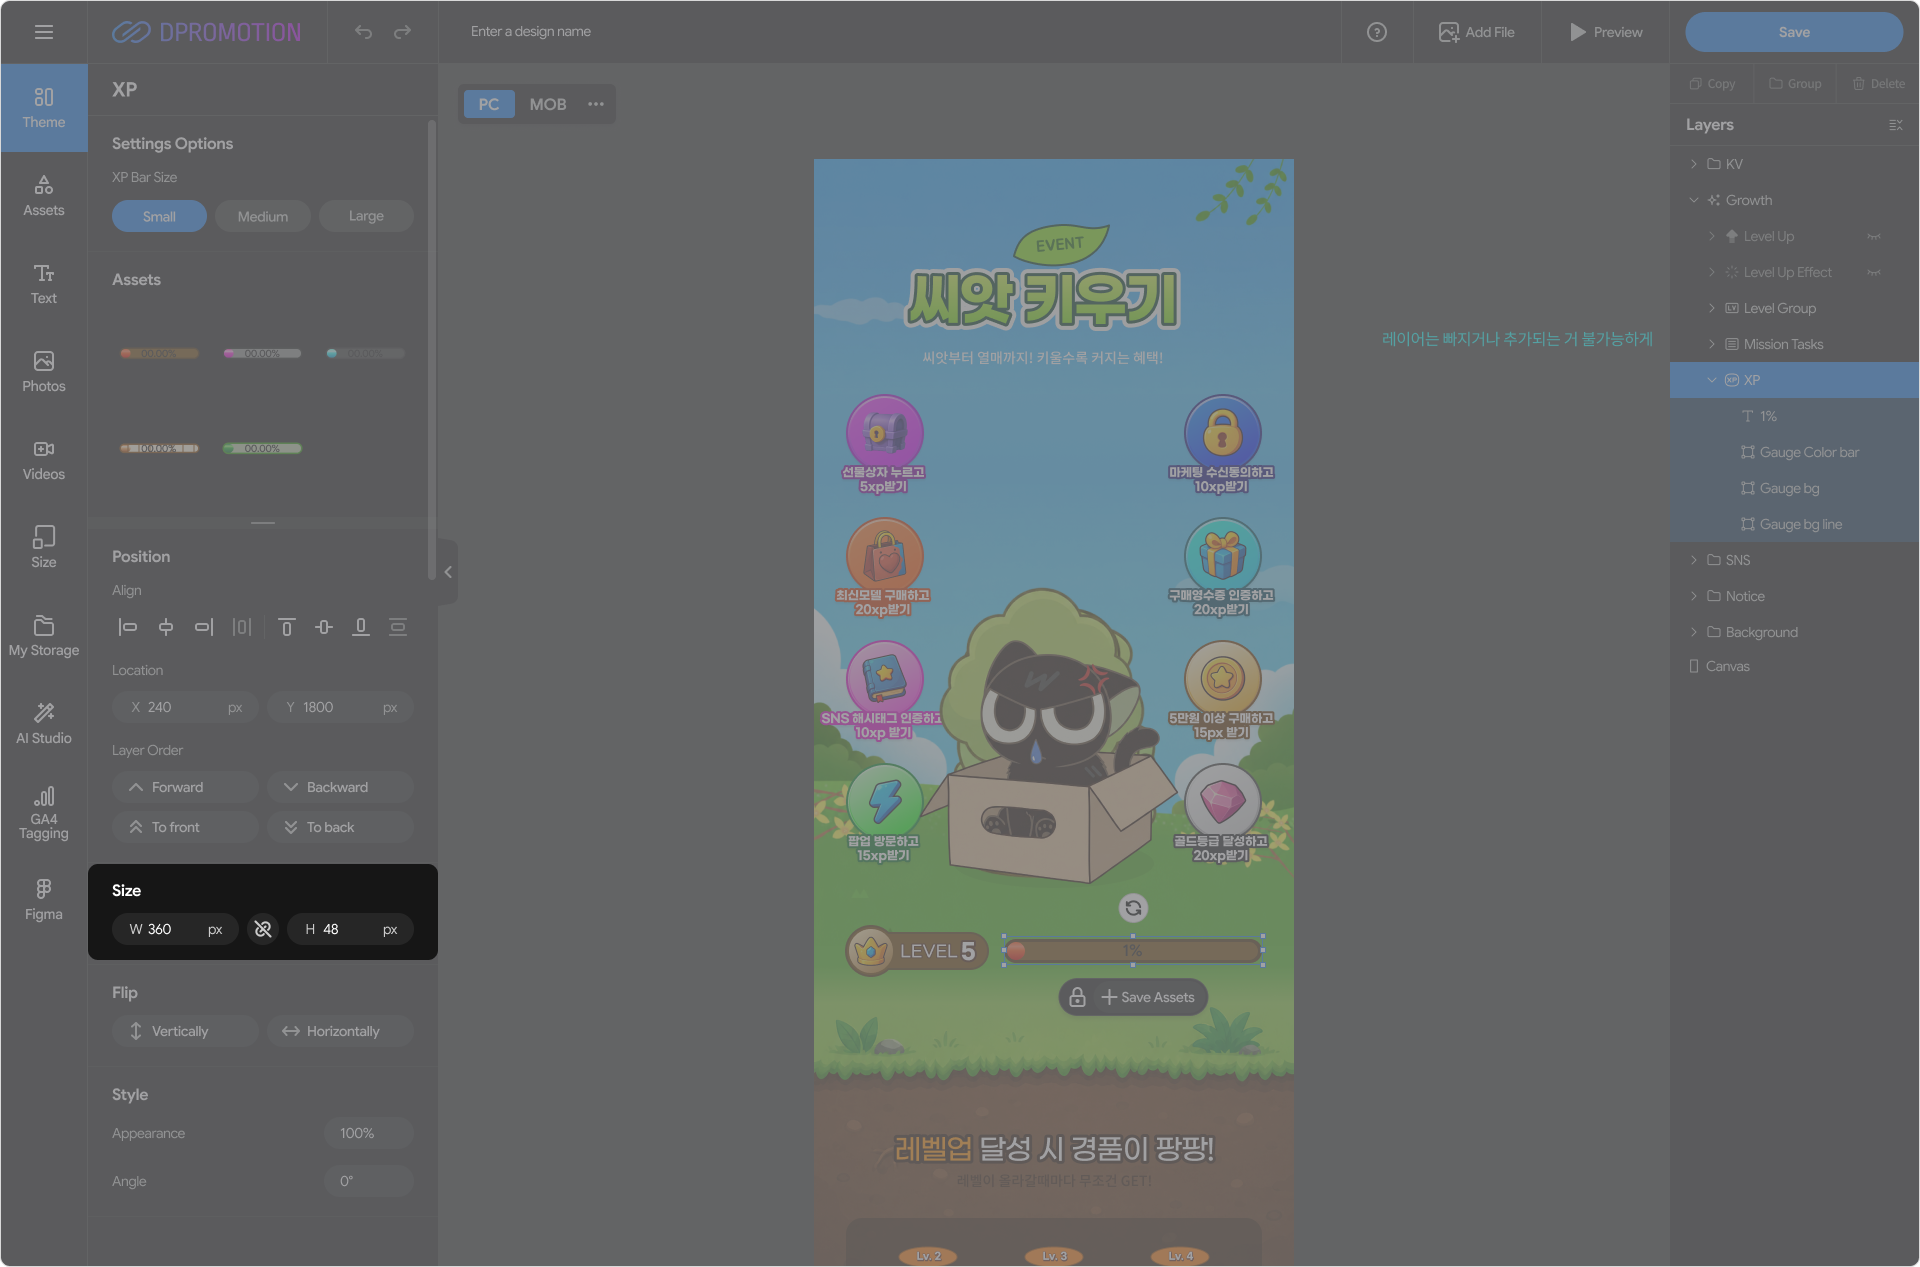Click the X location input field

tap(186, 707)
